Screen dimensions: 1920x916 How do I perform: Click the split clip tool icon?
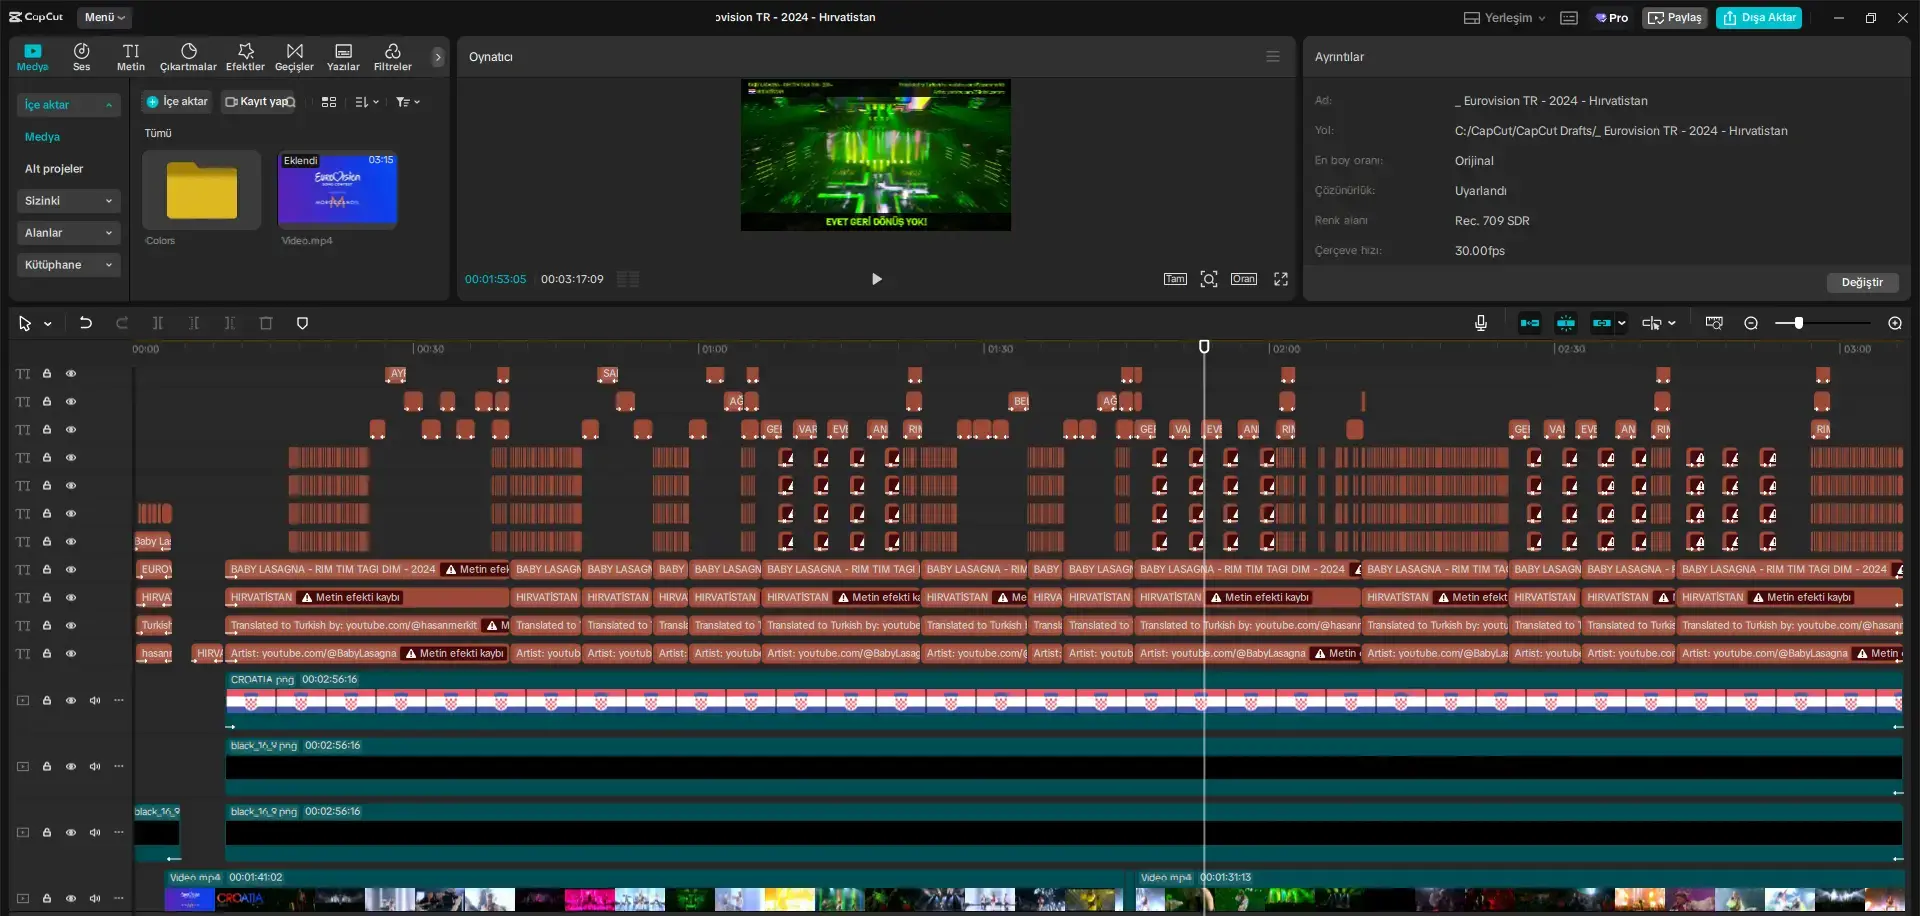[157, 323]
